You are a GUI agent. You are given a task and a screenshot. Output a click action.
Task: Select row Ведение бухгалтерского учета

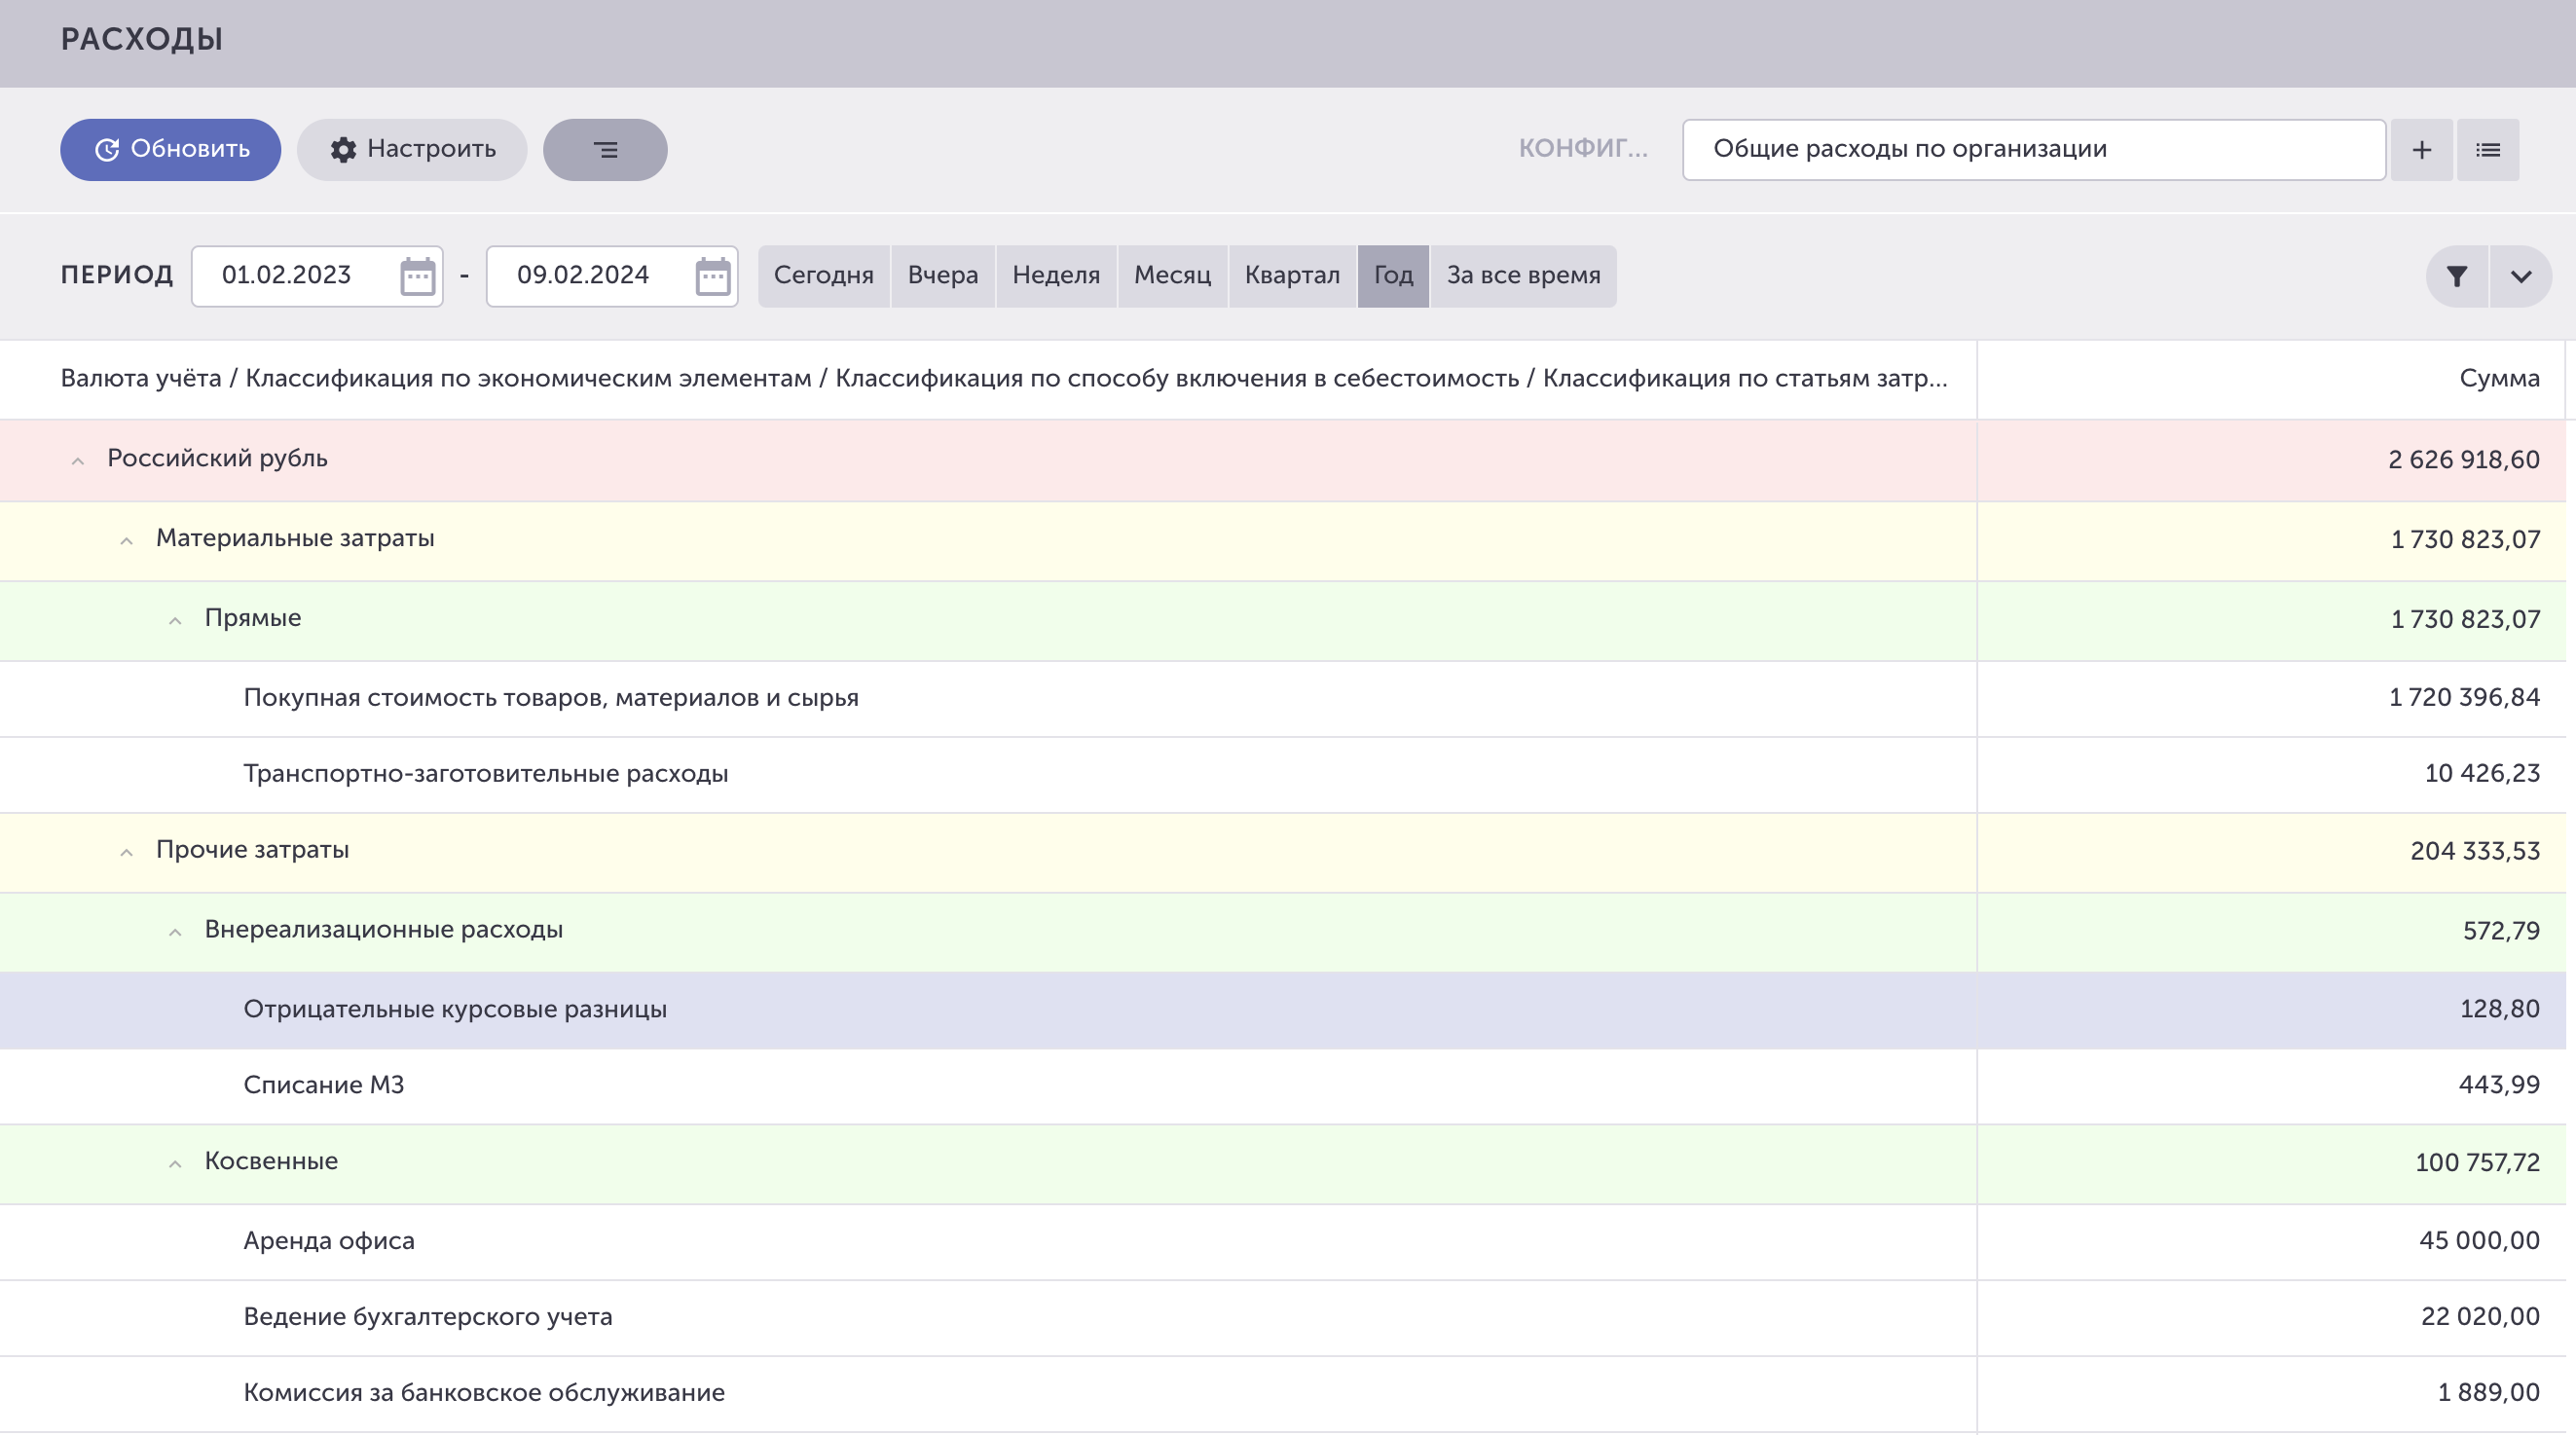(1283, 1318)
